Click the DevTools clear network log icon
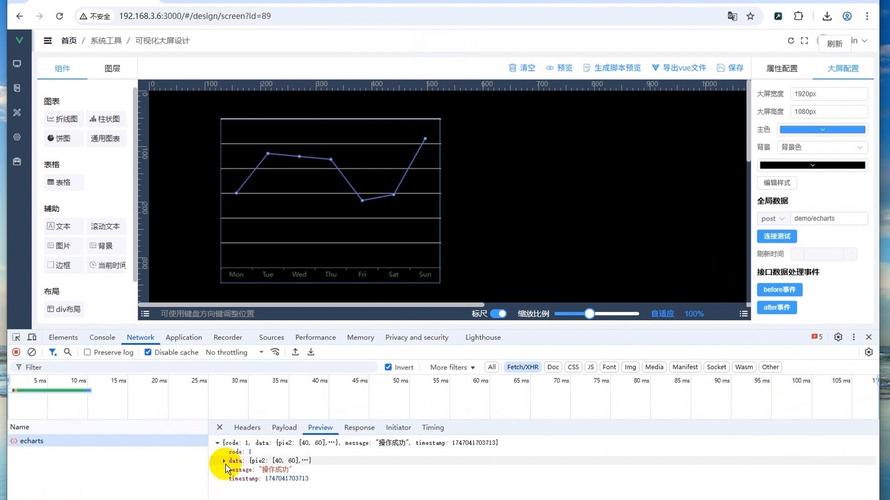Screen dimensions: 890x500 tap(32, 352)
